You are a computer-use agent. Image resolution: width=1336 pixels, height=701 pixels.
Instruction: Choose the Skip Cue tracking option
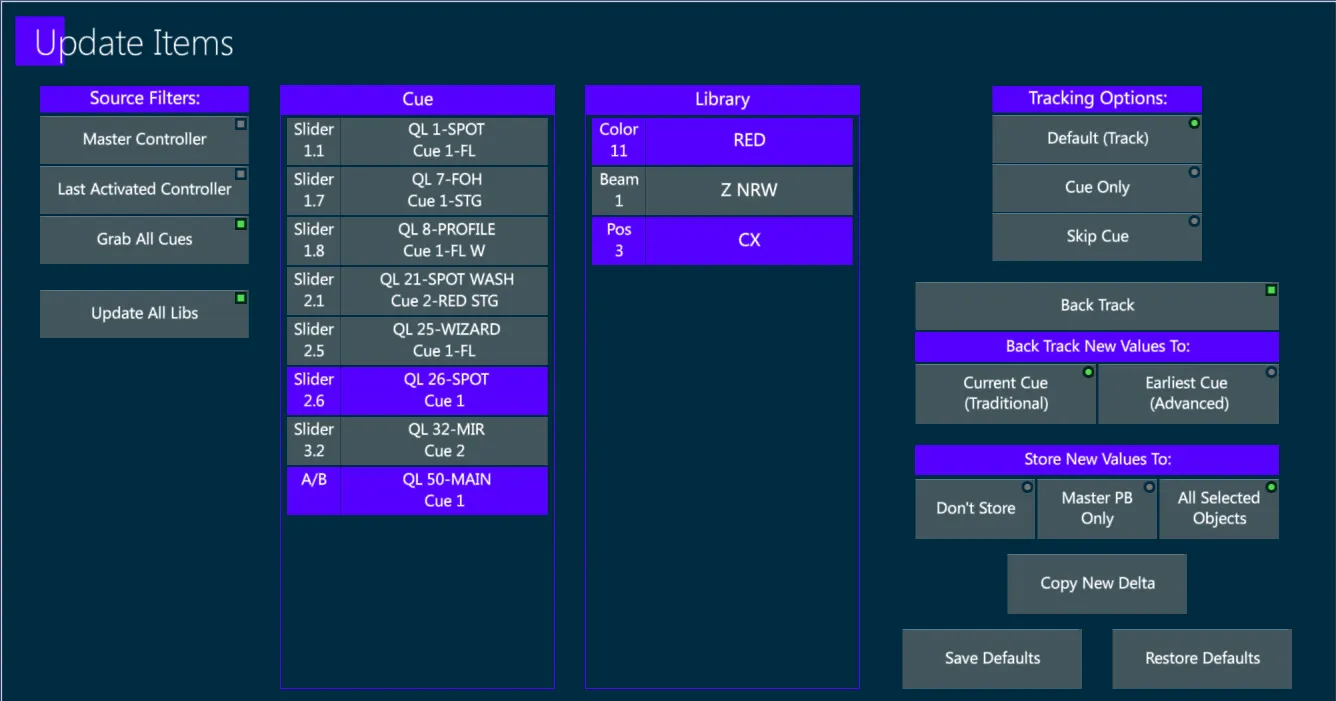[1097, 237]
